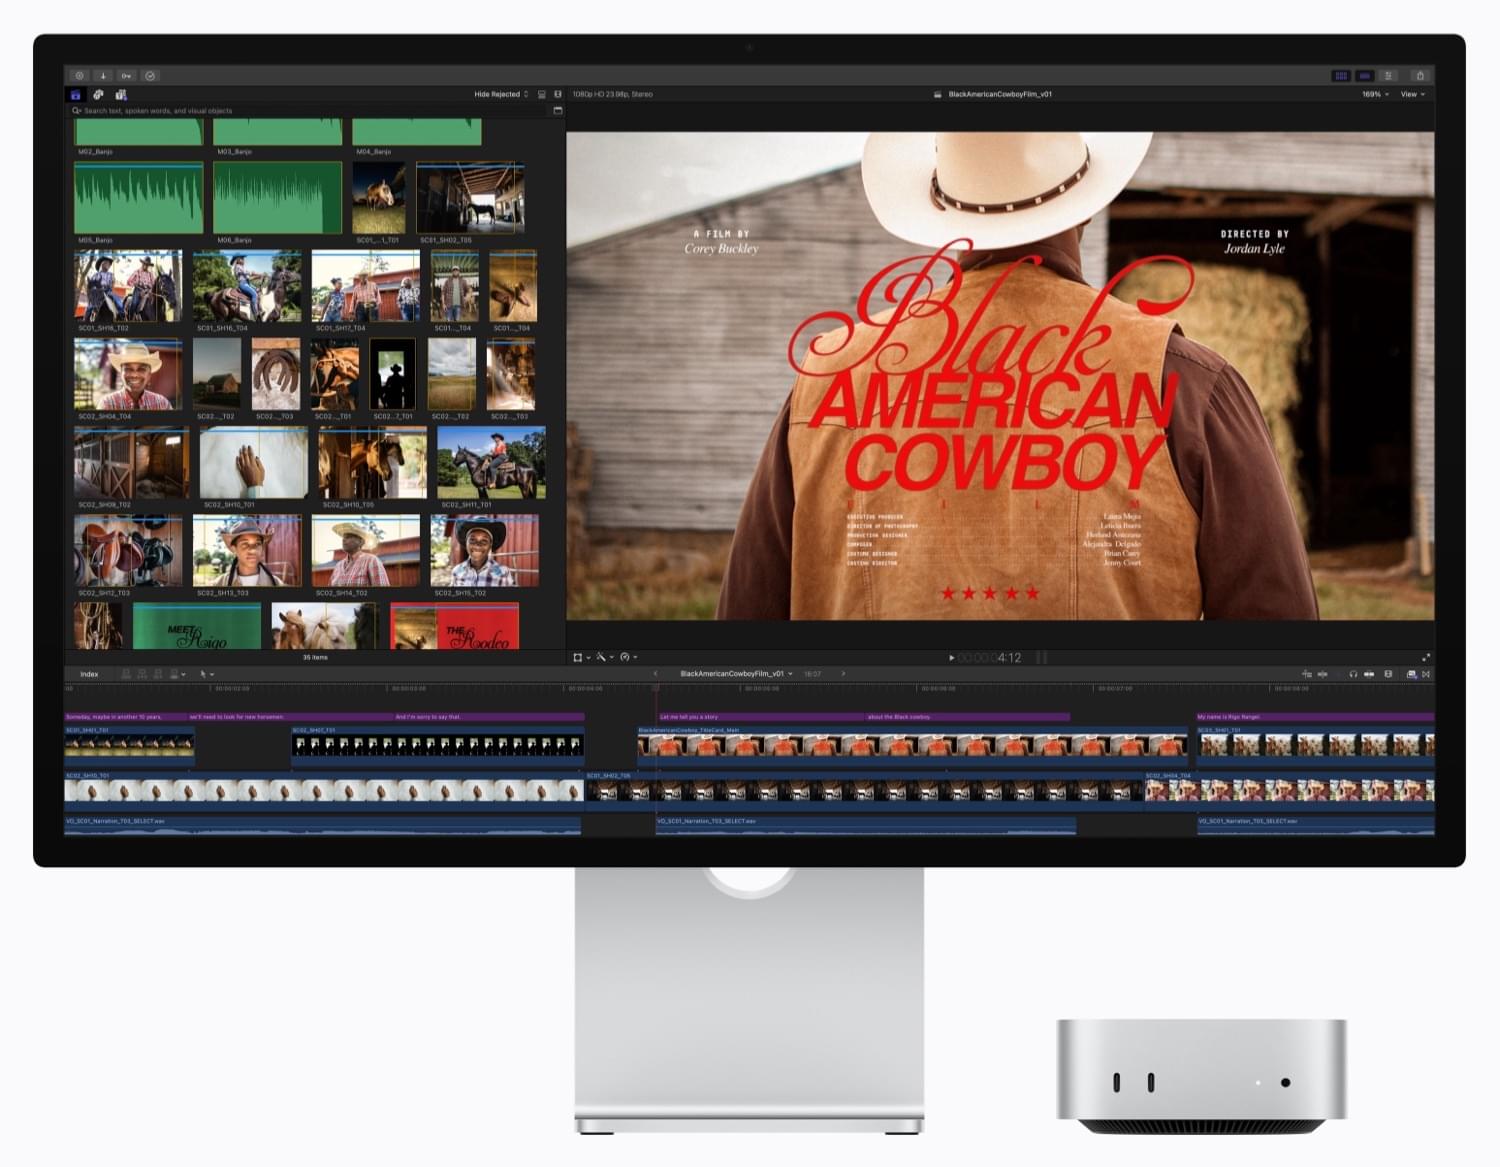Select the SC01_SH16_T02 riders clip
This screenshot has height=1167, width=1500.
coord(128,286)
